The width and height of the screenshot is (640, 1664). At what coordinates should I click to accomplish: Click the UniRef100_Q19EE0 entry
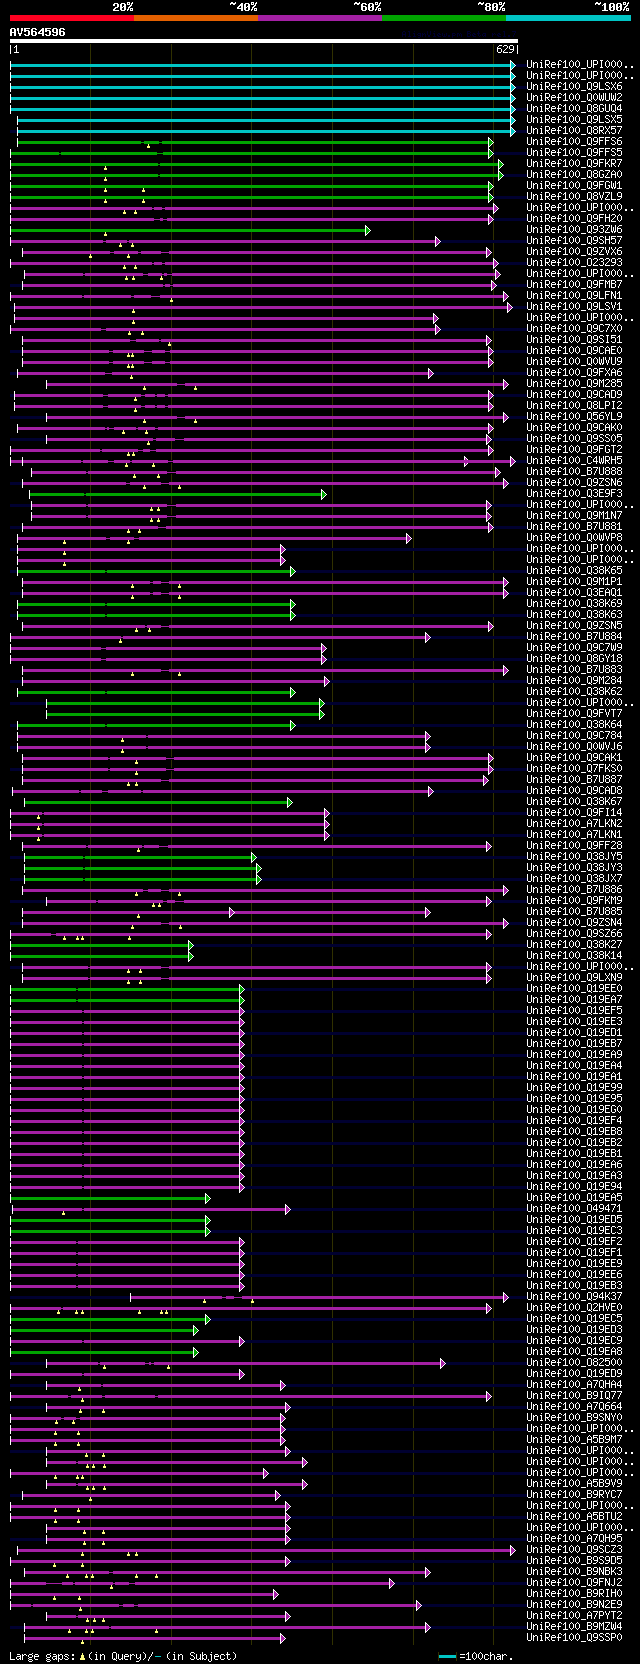pos(574,989)
